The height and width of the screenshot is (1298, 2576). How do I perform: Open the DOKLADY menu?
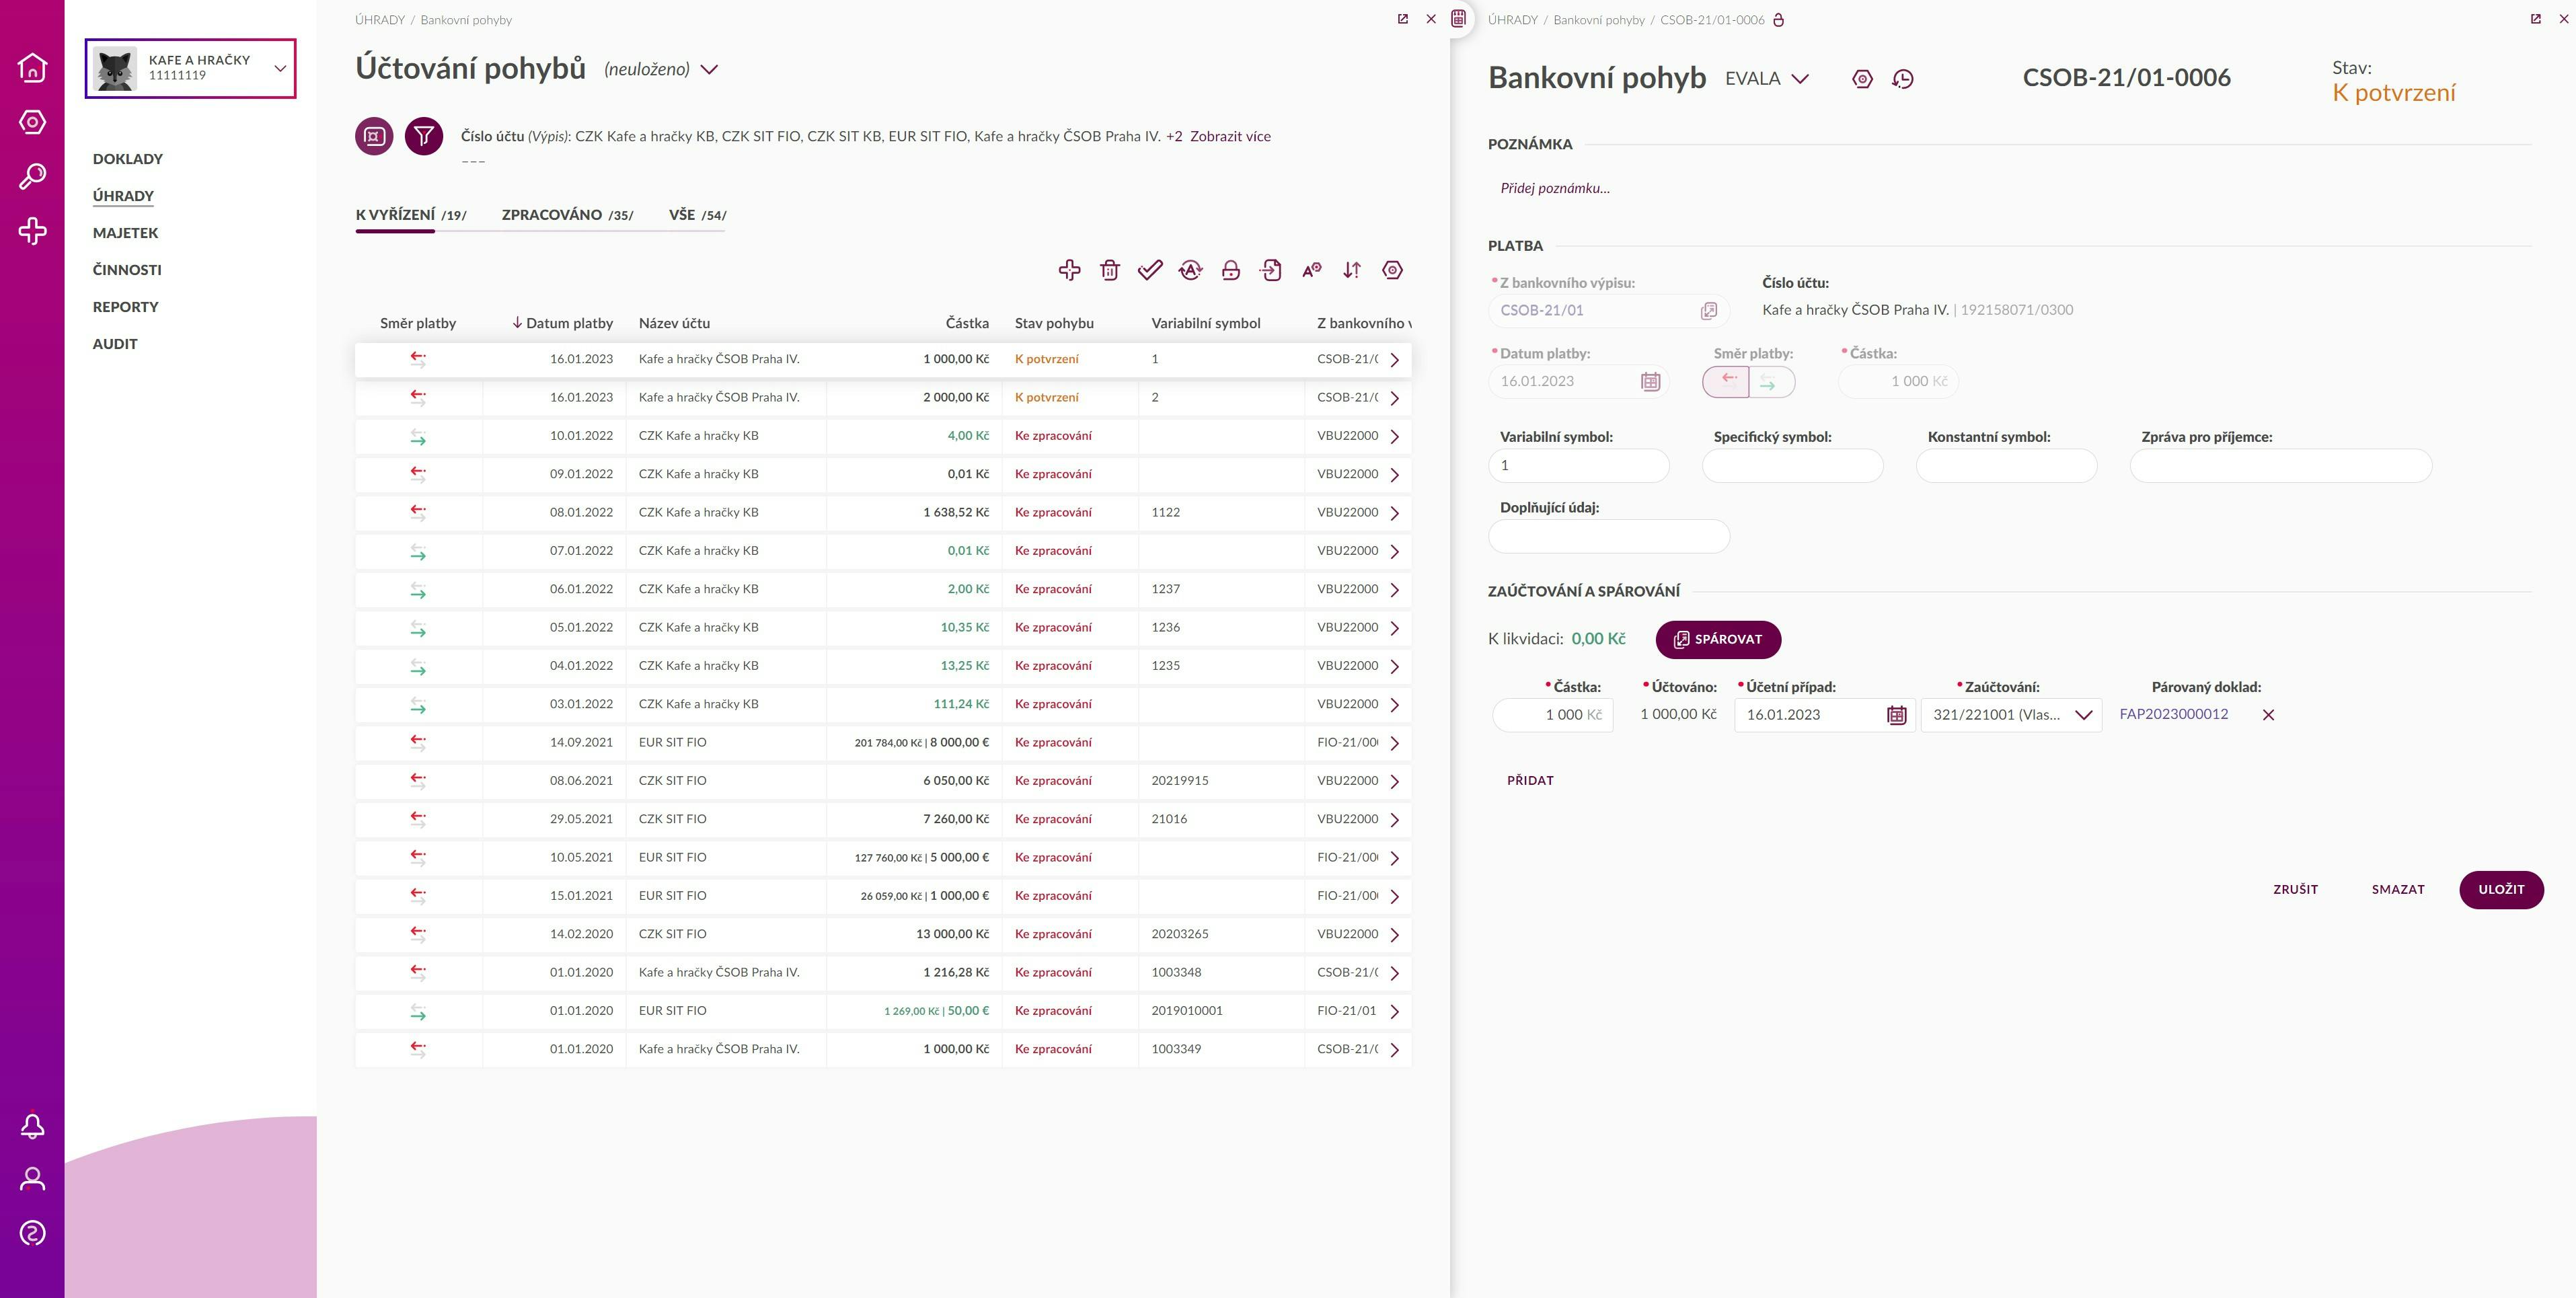pyautogui.click(x=128, y=159)
